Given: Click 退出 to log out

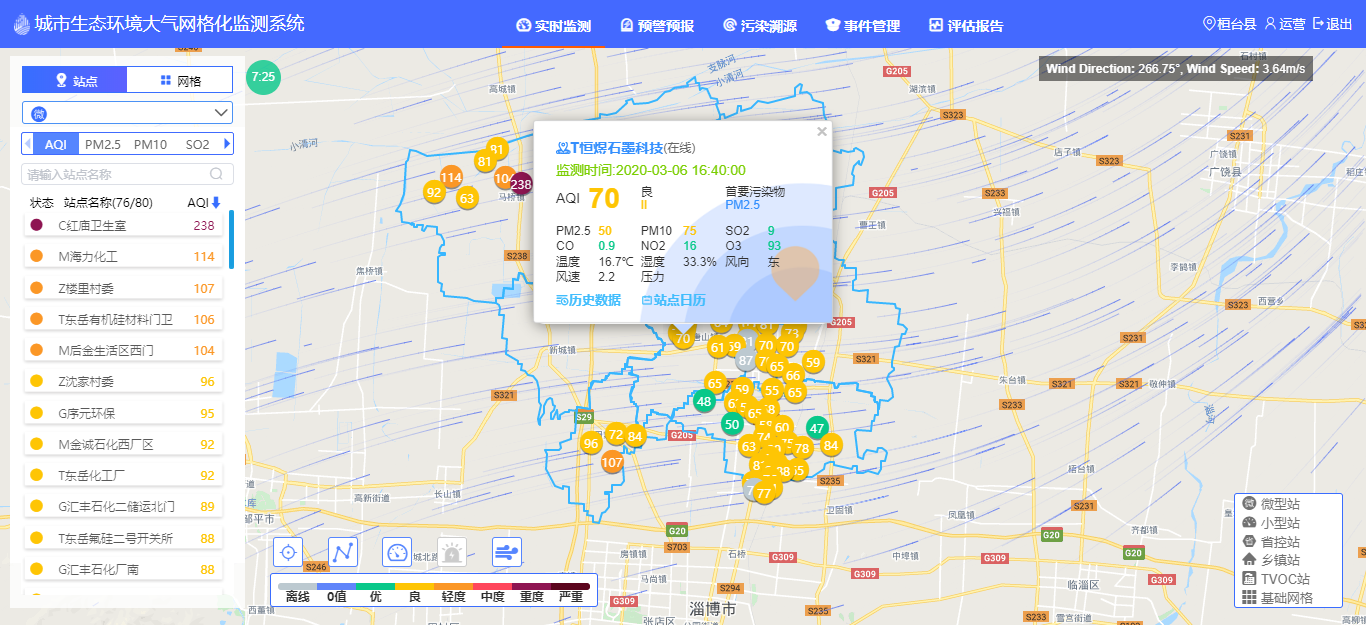Looking at the screenshot, I should [x=1332, y=24].
